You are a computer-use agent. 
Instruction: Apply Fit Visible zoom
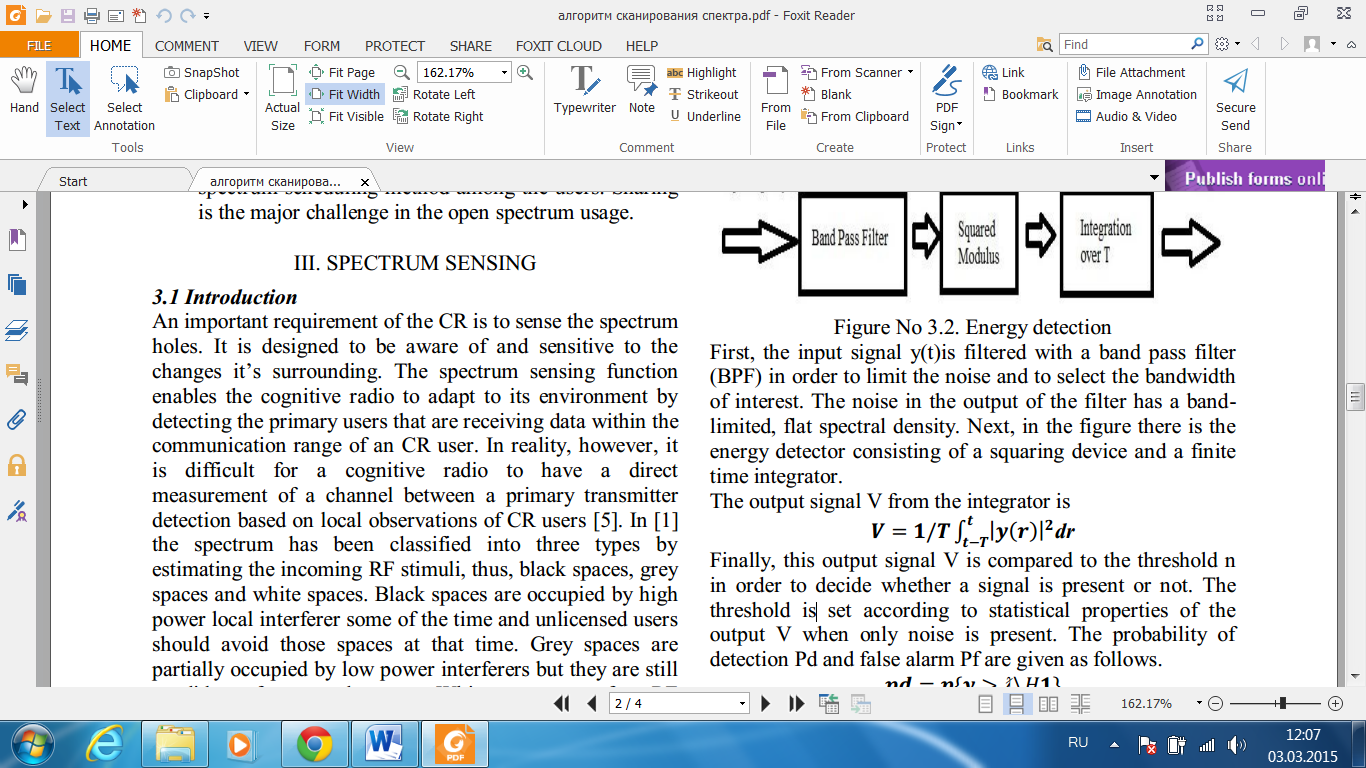coord(346,116)
